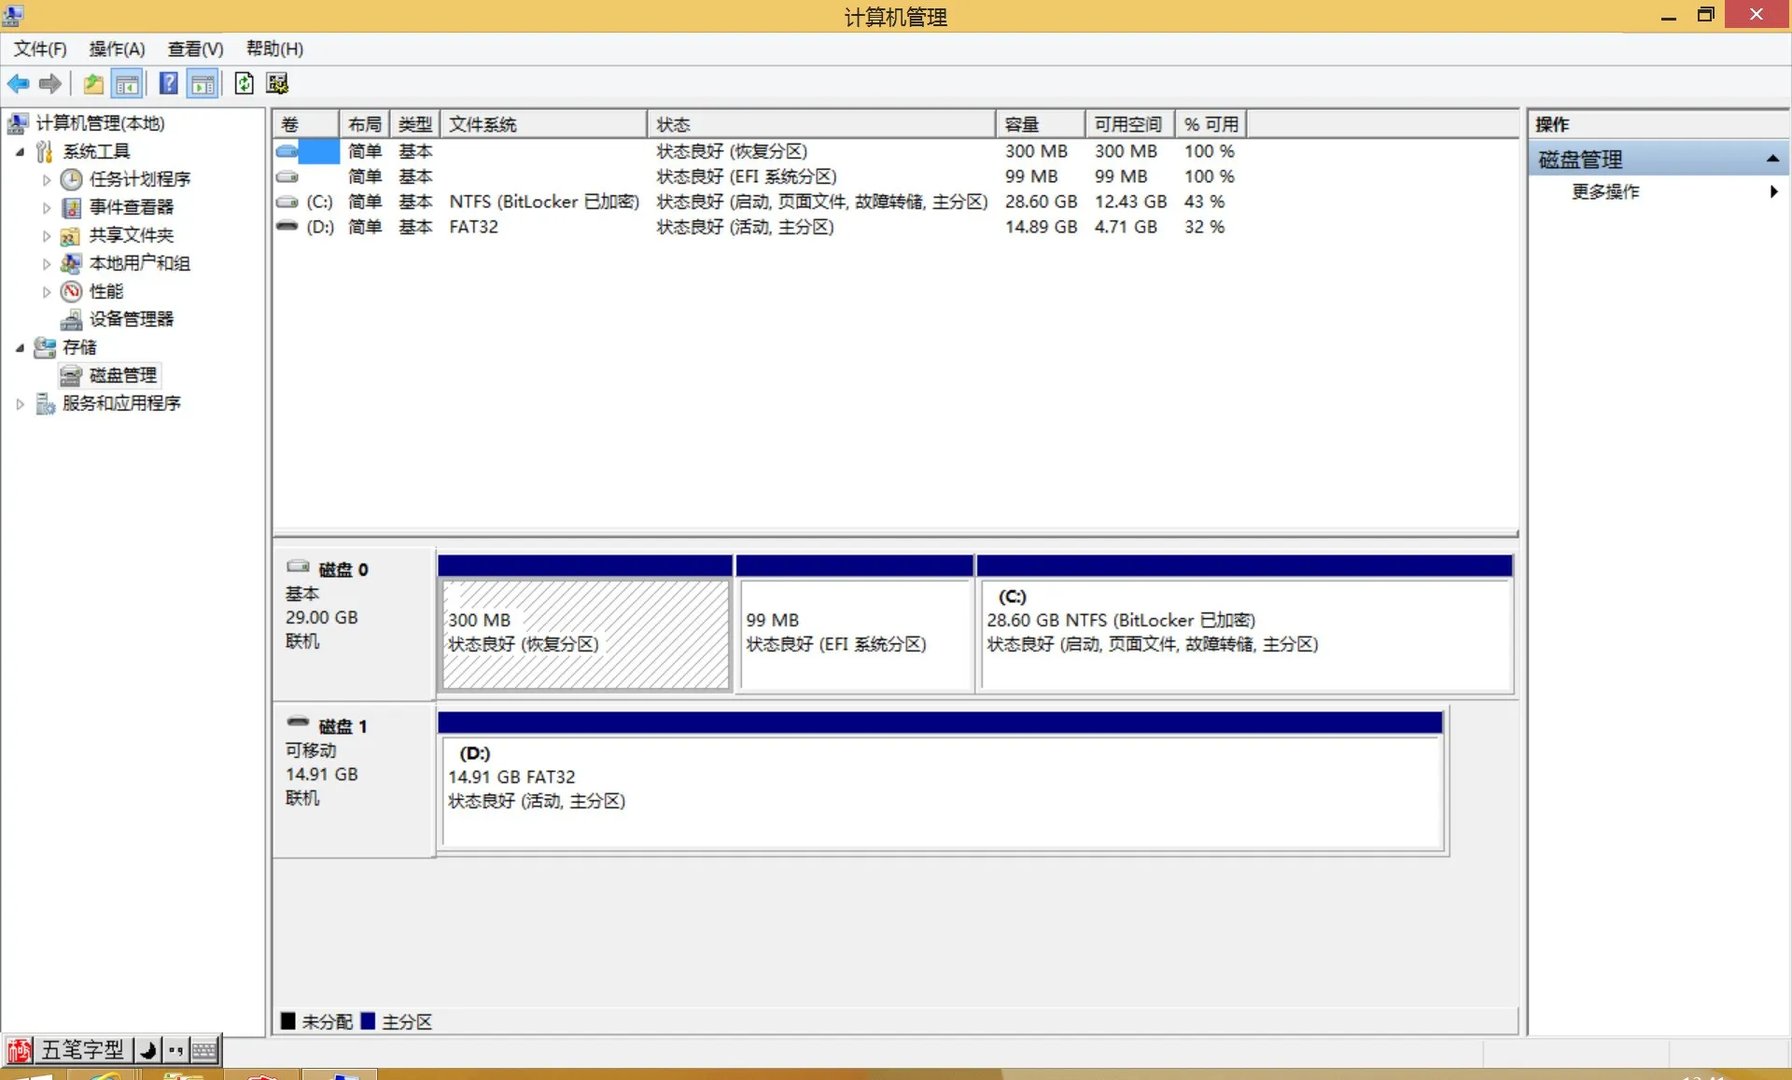The height and width of the screenshot is (1080, 1792).
Task: Expand Services and Applications (服务和应用程序) node
Action: tap(20, 404)
